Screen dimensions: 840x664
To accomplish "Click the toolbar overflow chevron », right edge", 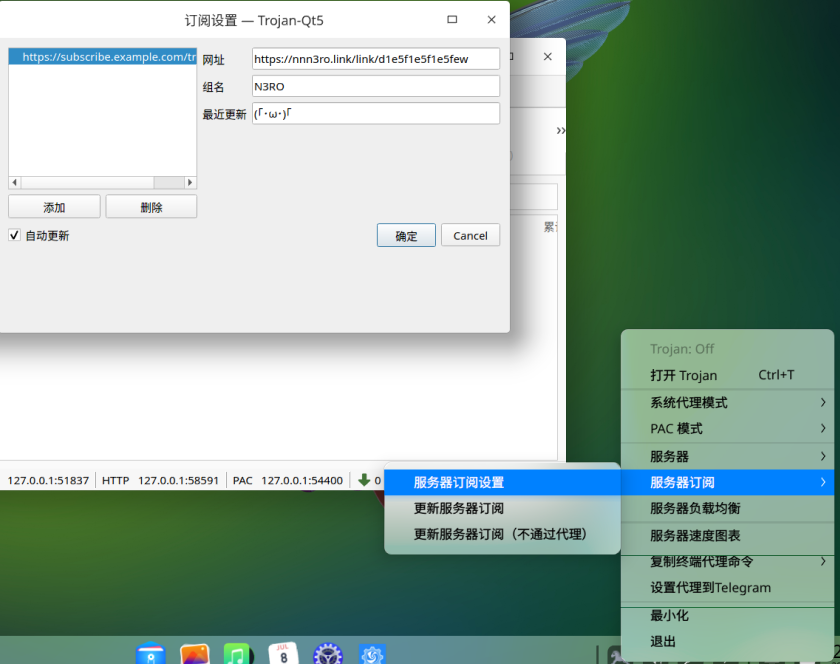I will pyautogui.click(x=560, y=130).
